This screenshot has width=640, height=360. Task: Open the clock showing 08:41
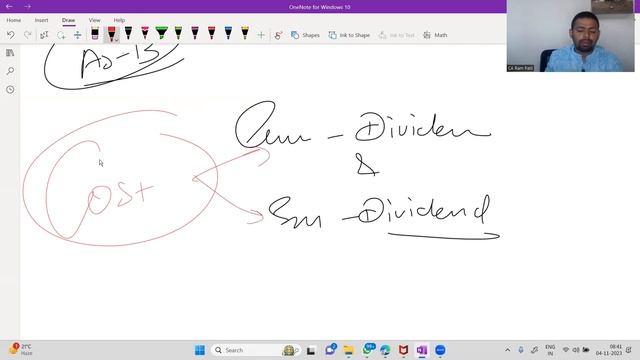pos(609,350)
